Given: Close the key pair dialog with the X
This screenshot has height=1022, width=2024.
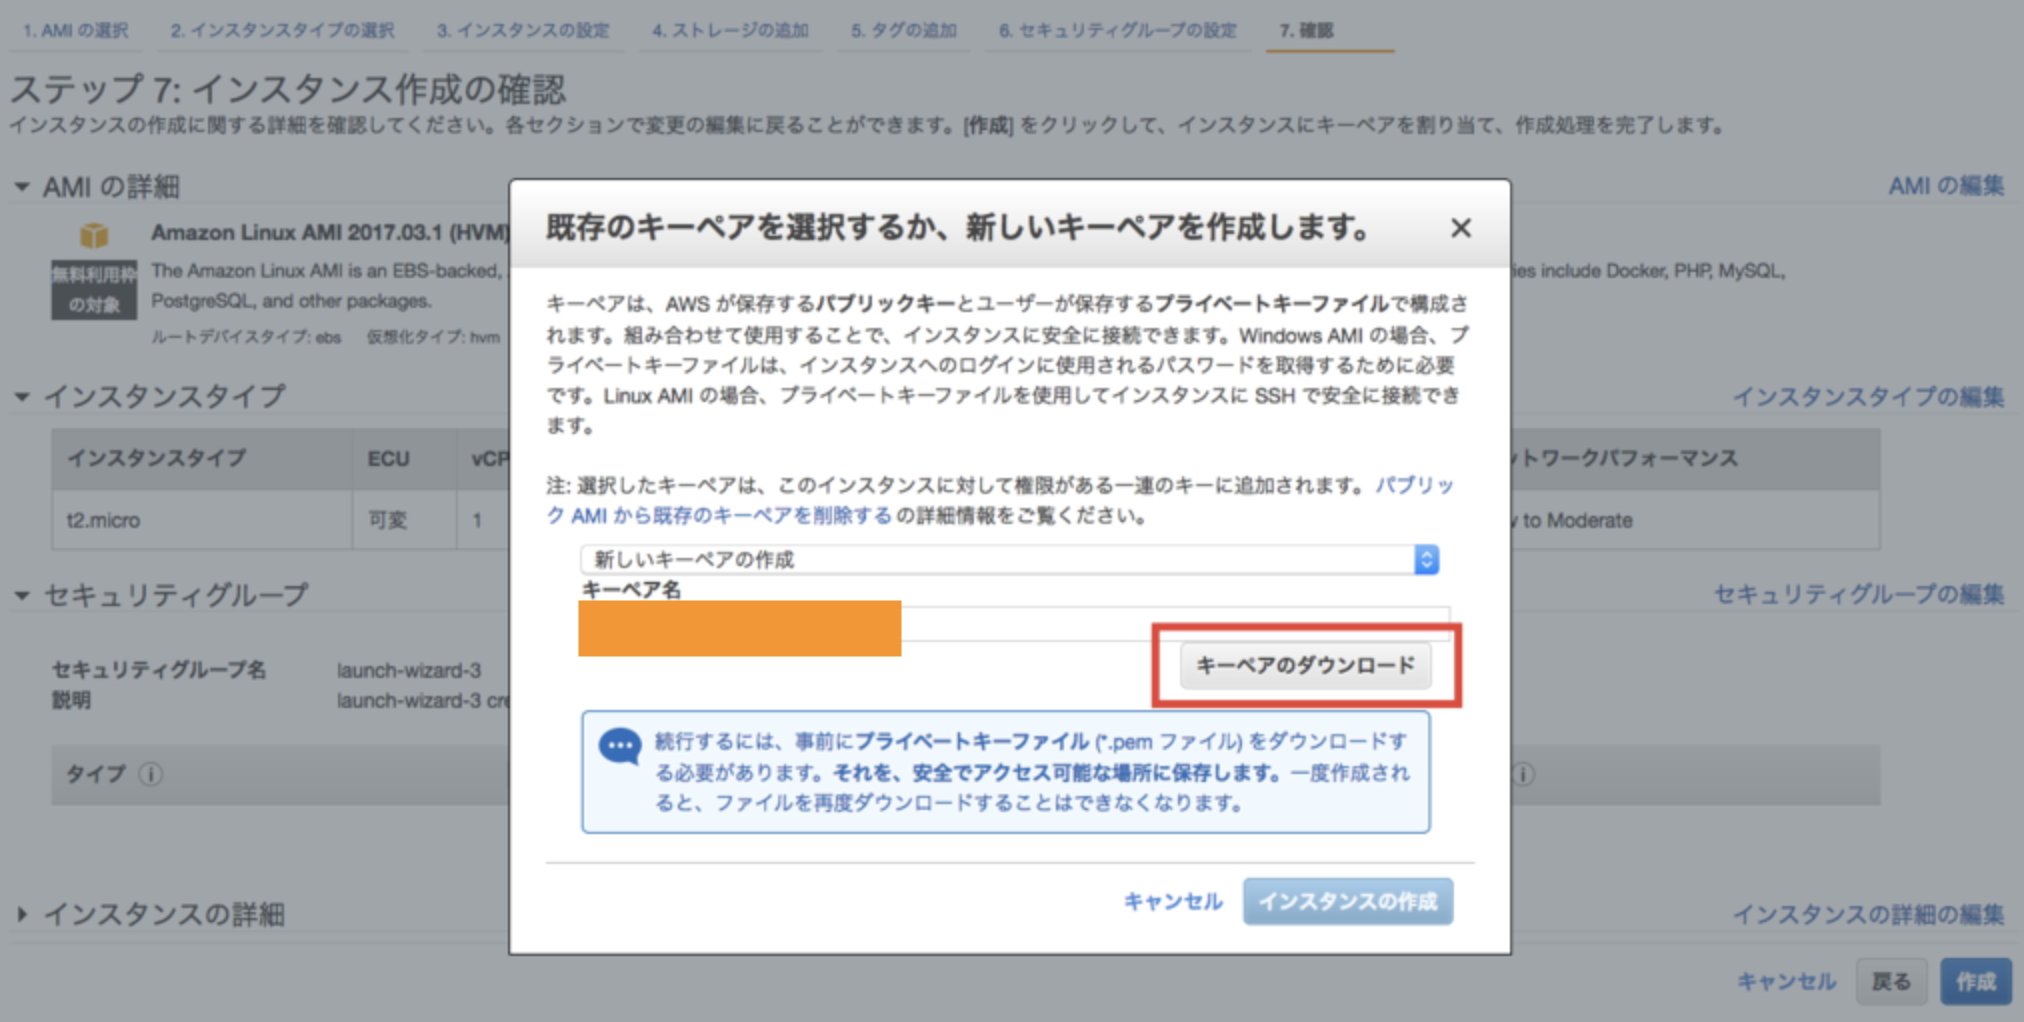Looking at the screenshot, I should point(1461,228).
